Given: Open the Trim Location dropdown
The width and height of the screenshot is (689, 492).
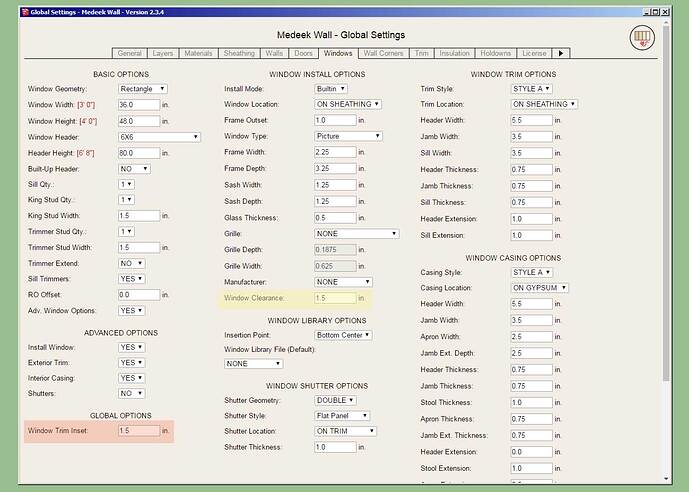Looking at the screenshot, I should coord(544,104).
